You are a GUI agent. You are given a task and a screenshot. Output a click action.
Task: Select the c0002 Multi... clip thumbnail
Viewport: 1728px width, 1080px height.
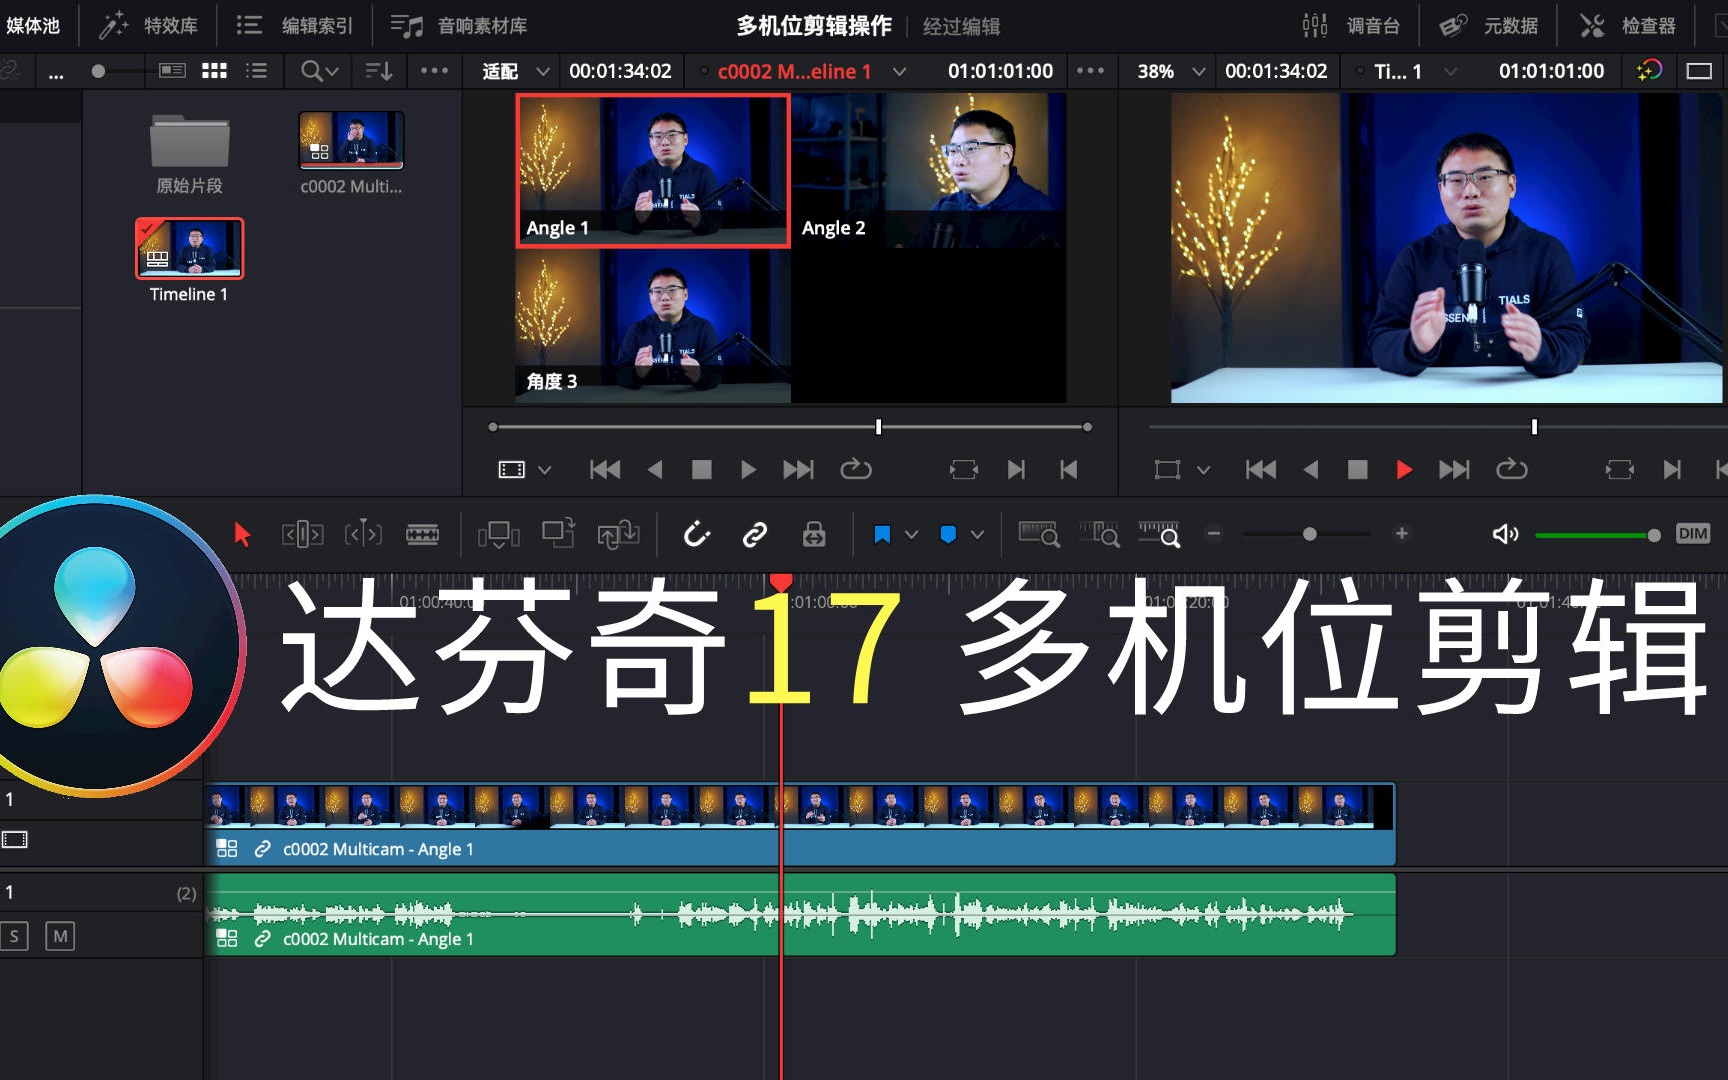[x=351, y=139]
